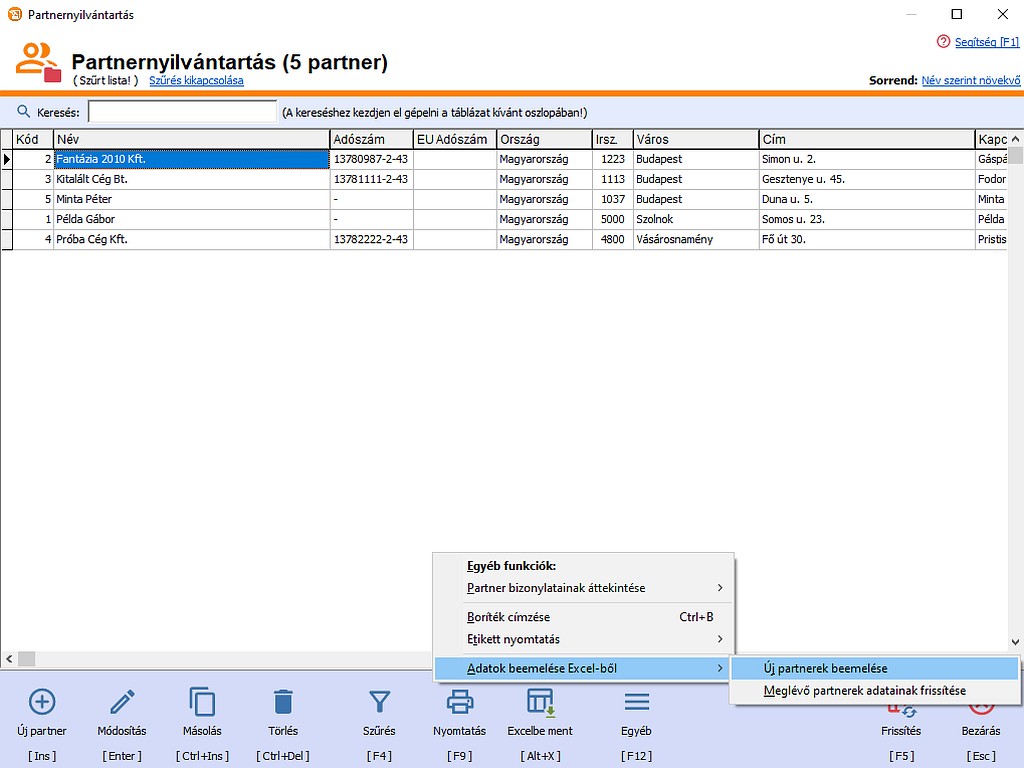
Task: Click the Másolás copy icon
Action: coord(202,702)
